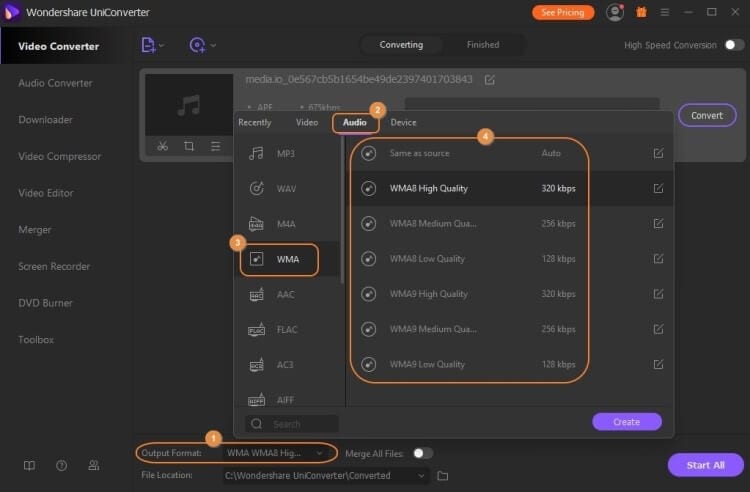Edit the WMA9 Low Quality preset
This screenshot has width=750, height=492.
point(658,364)
